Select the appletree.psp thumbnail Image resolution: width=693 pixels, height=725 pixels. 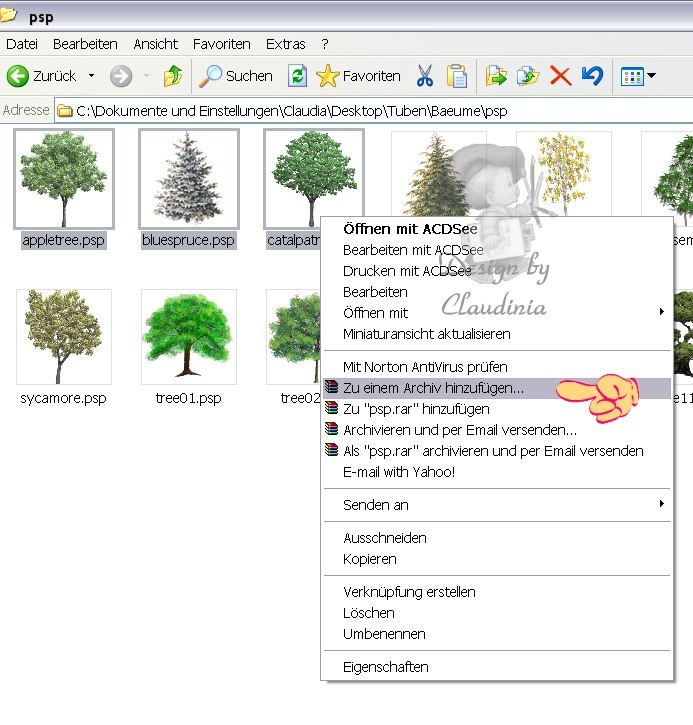click(64, 179)
